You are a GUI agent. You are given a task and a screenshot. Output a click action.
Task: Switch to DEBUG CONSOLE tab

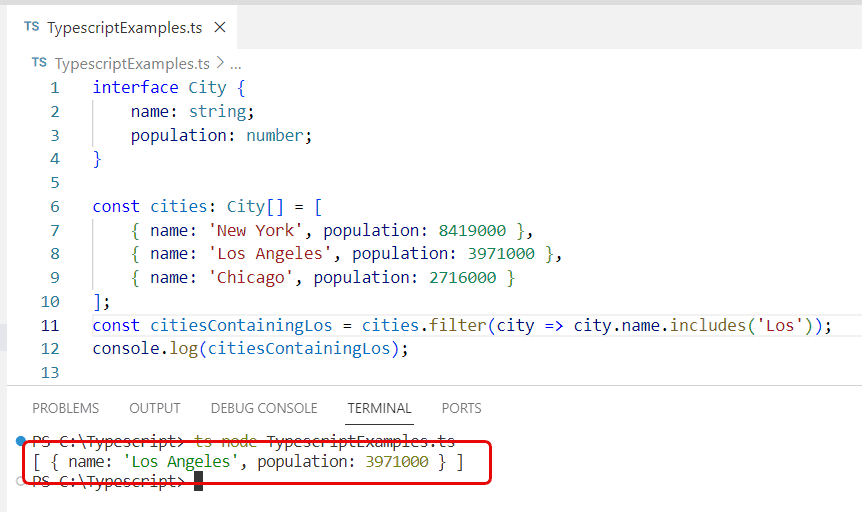coord(264,408)
